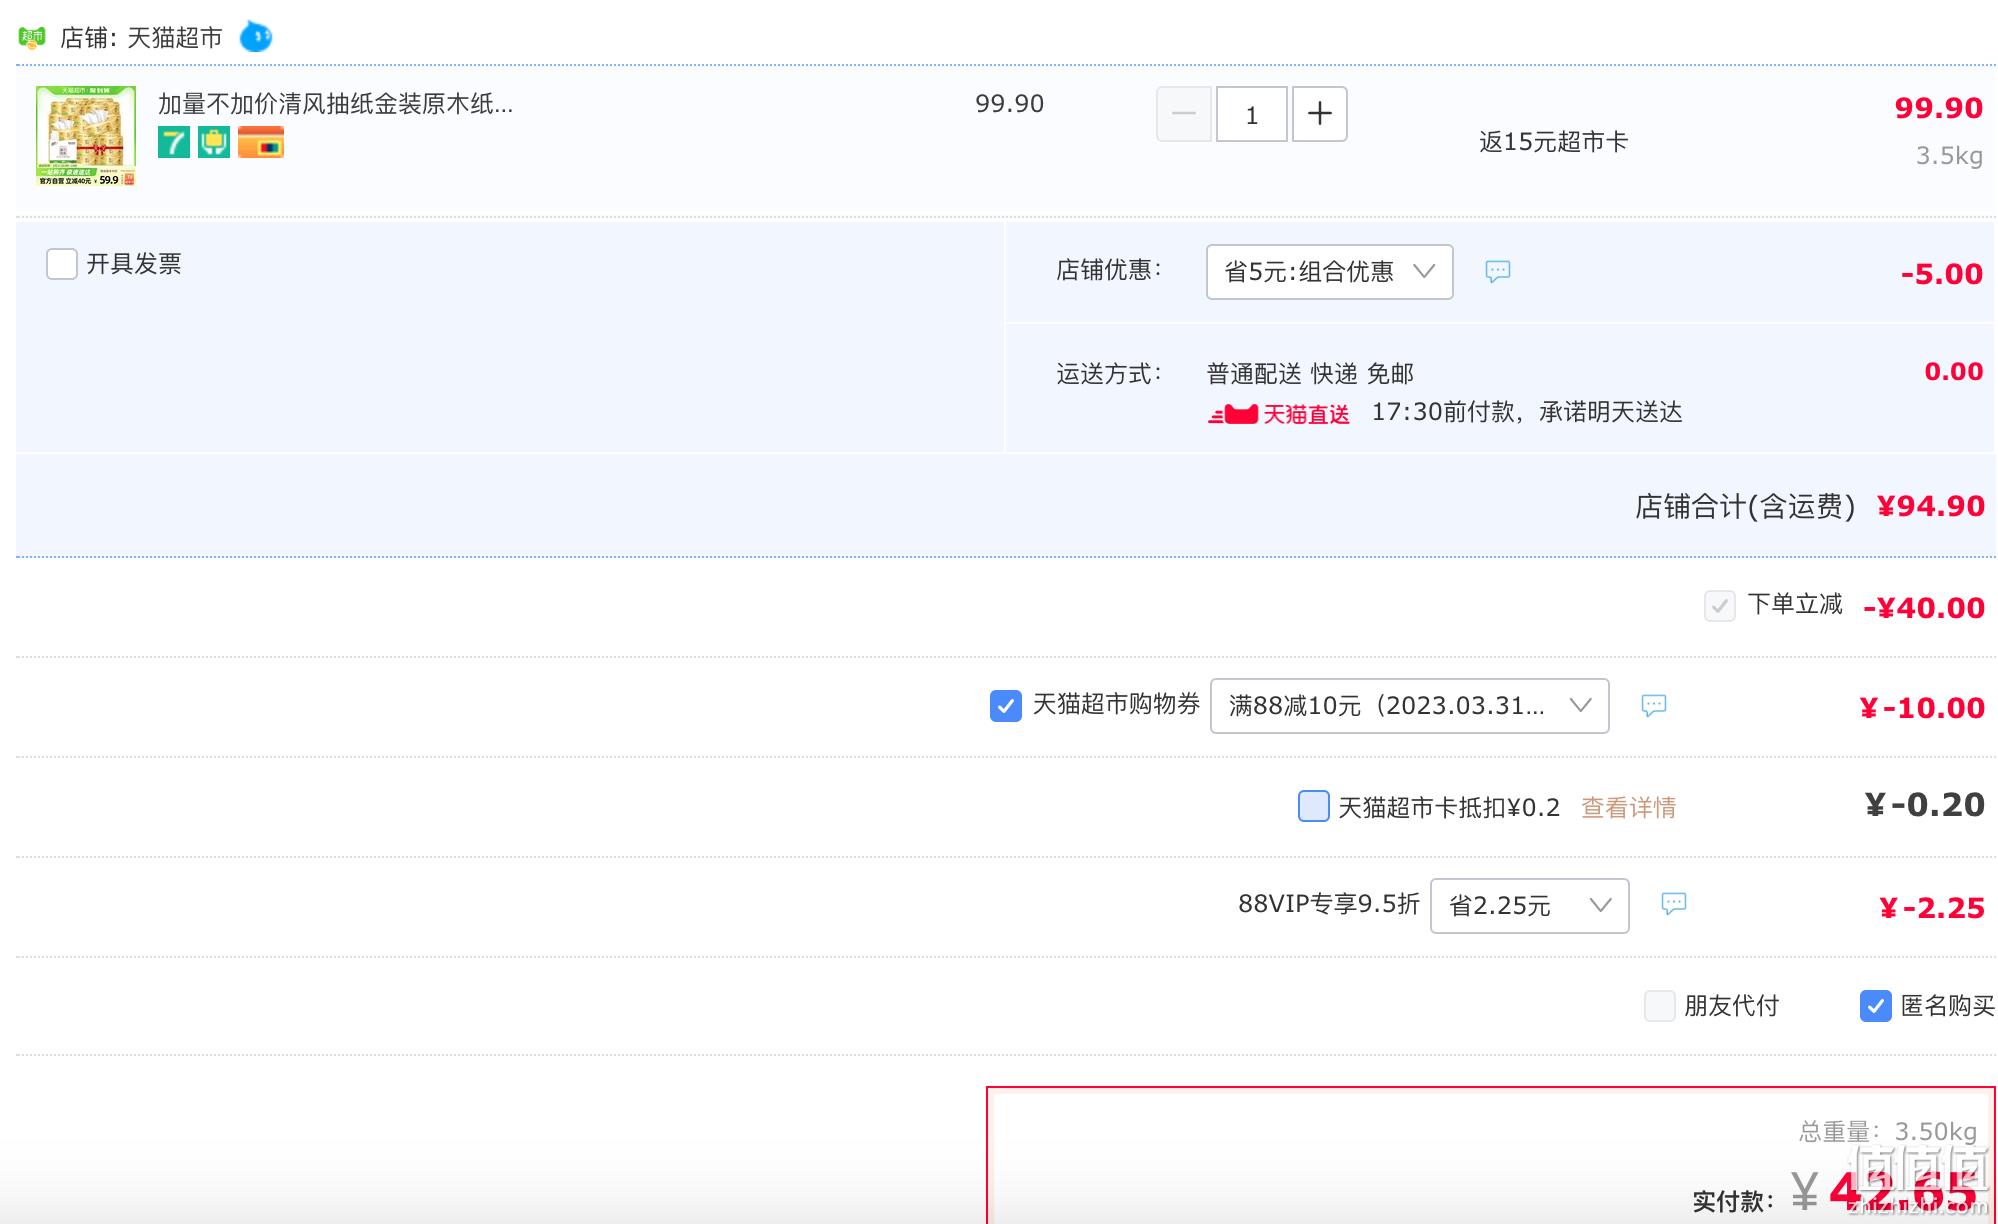
Task: Open the 查看详情 link
Action: coord(1628,807)
